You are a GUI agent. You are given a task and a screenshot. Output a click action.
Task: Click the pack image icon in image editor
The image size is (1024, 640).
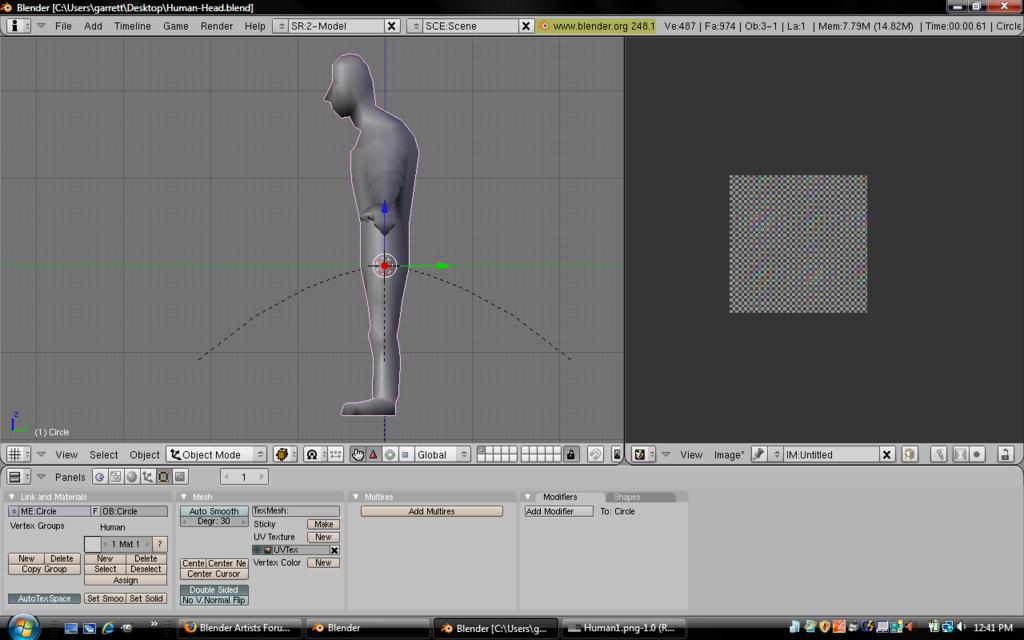(909, 455)
